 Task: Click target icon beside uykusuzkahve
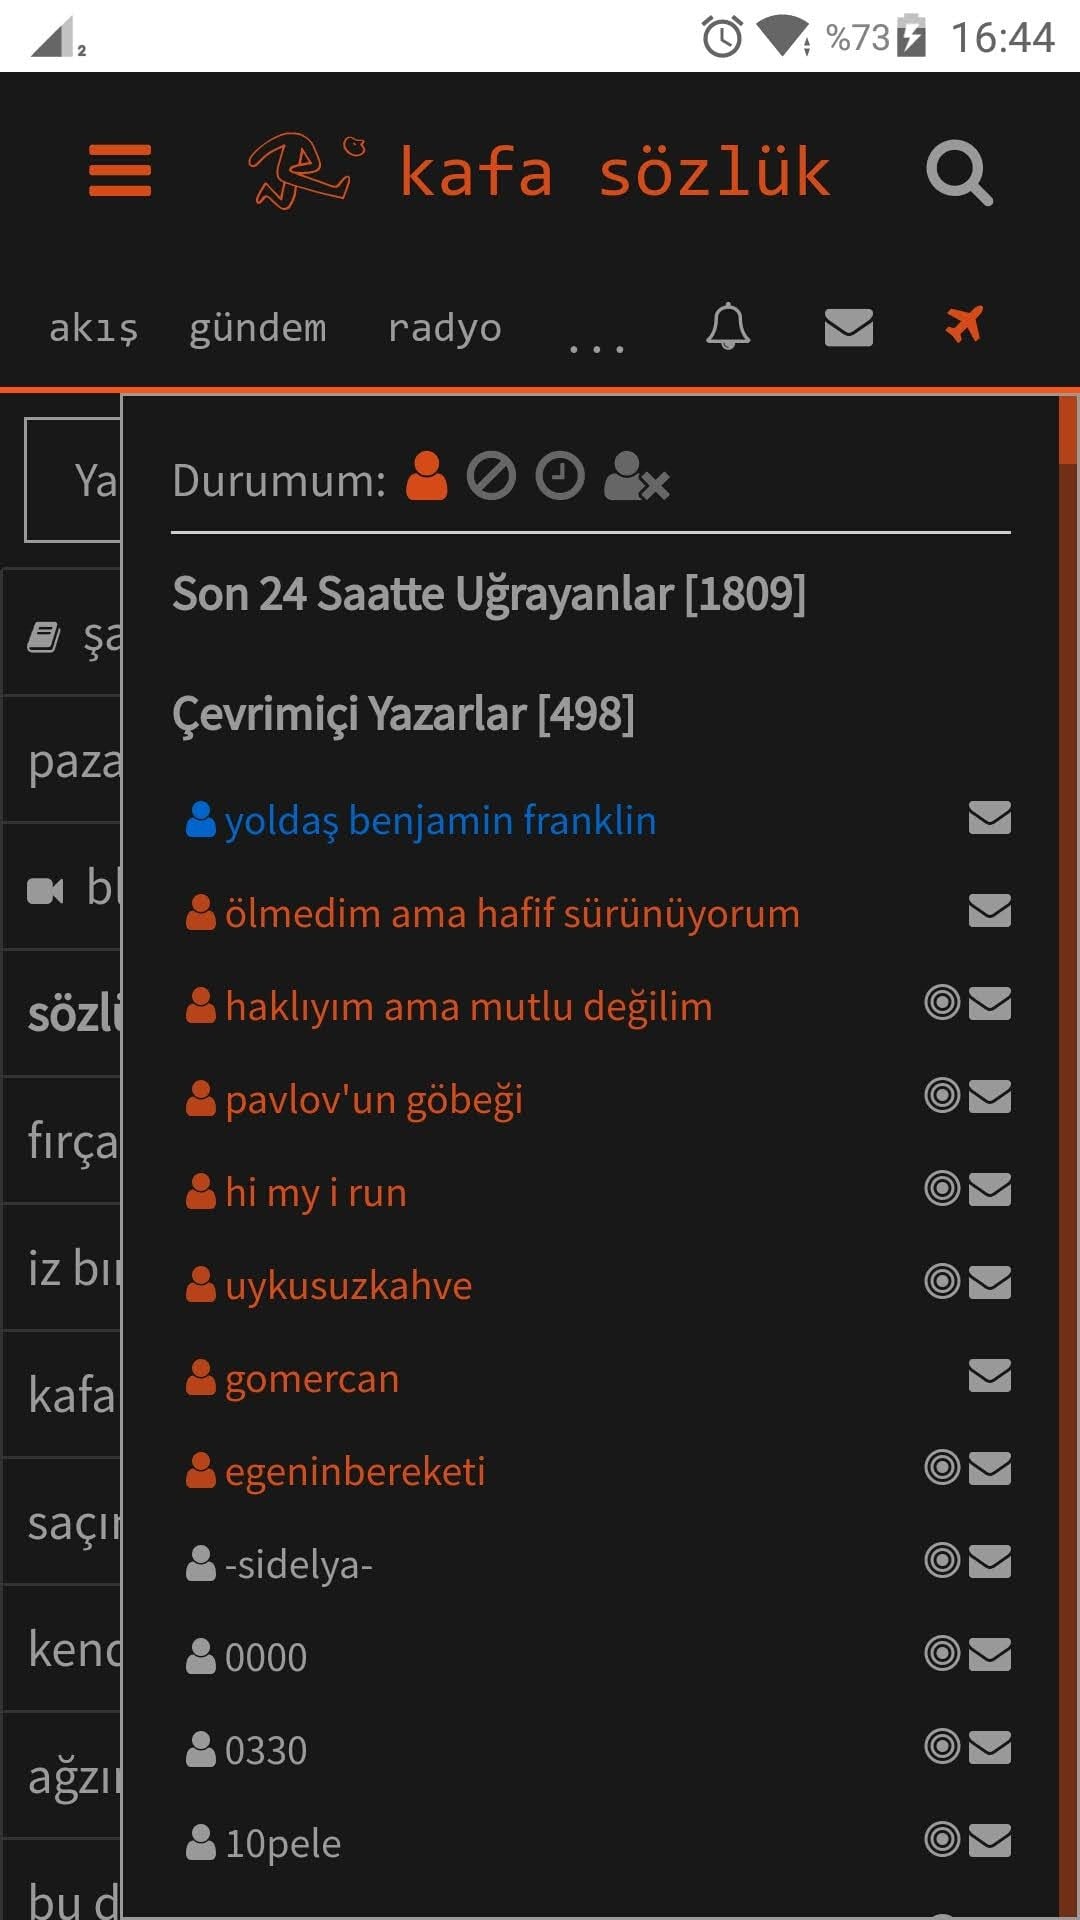tap(942, 1282)
